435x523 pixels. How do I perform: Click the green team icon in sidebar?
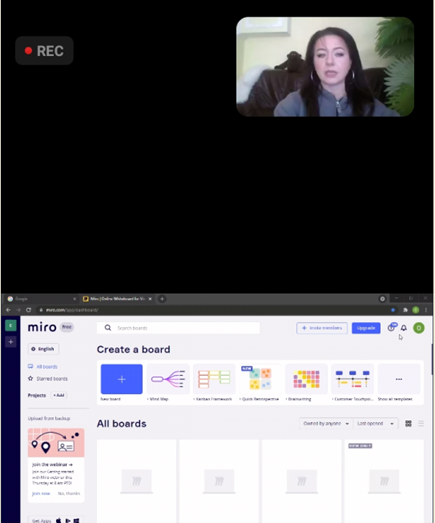(x=11, y=325)
